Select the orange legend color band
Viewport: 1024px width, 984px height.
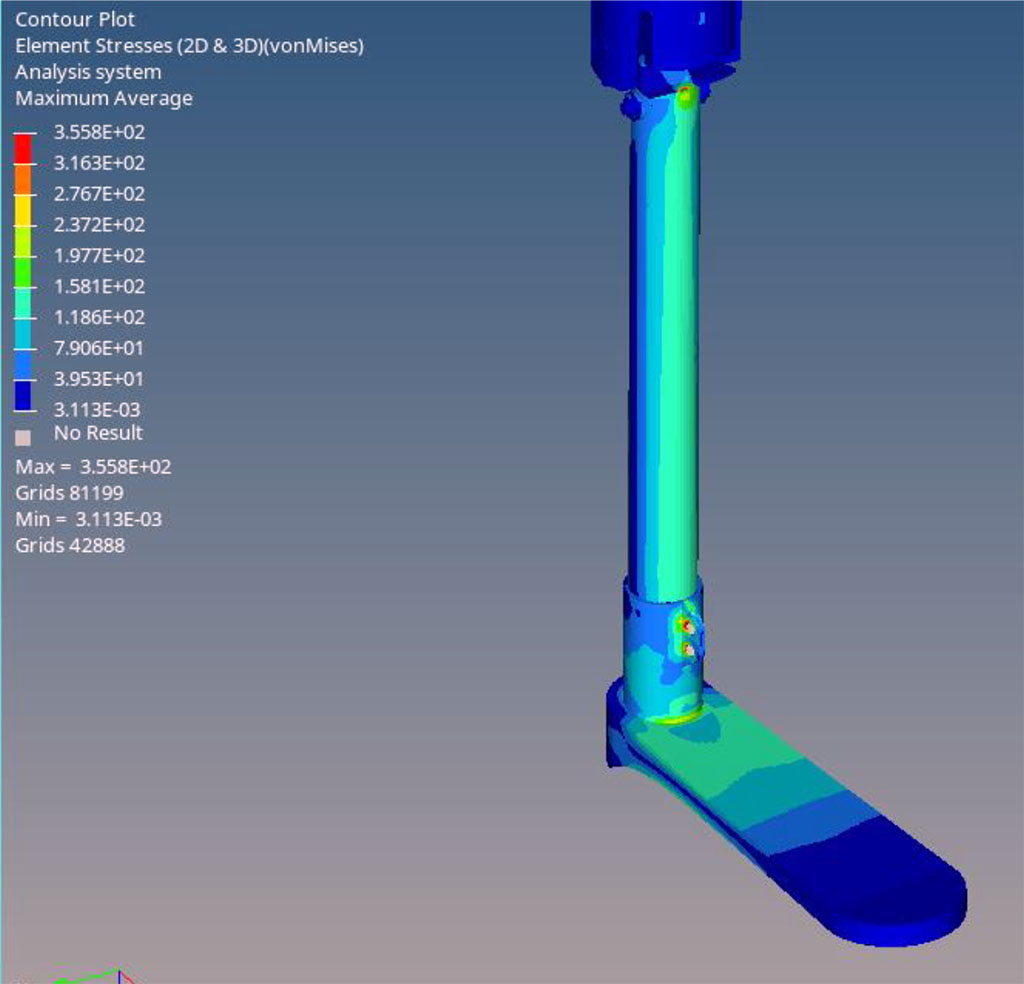click(x=23, y=178)
